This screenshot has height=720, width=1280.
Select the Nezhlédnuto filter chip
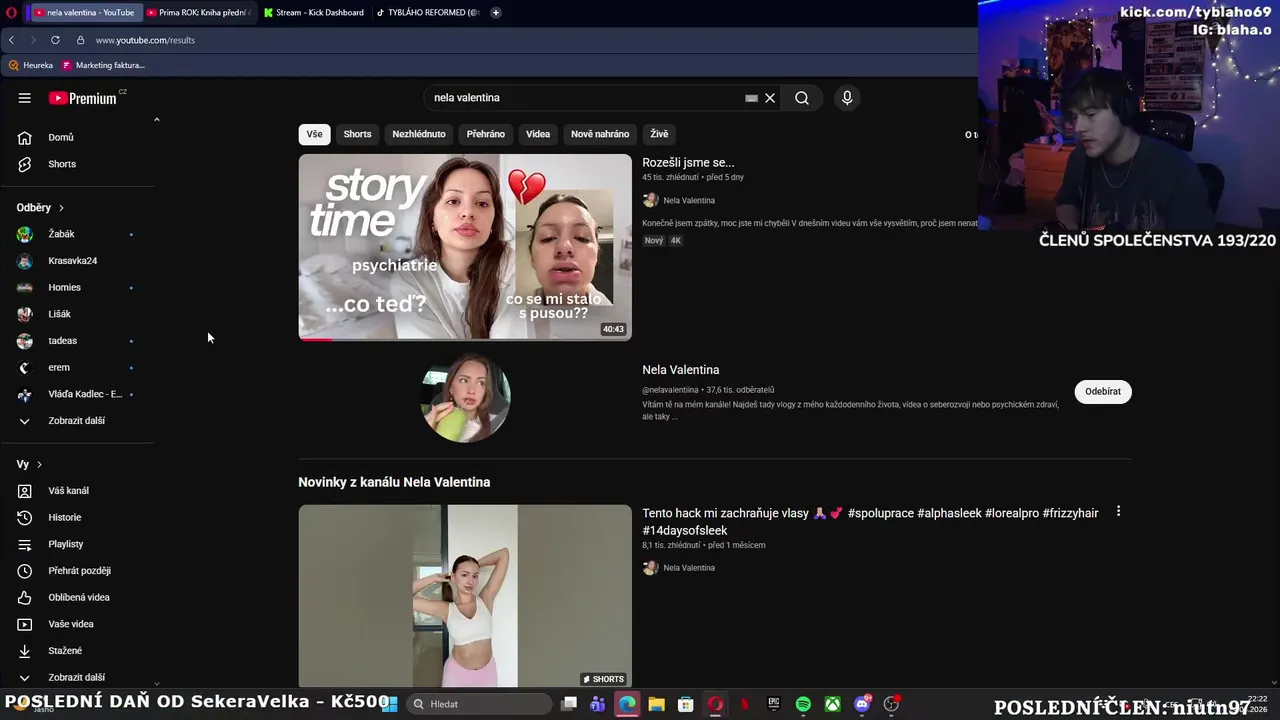[419, 134]
